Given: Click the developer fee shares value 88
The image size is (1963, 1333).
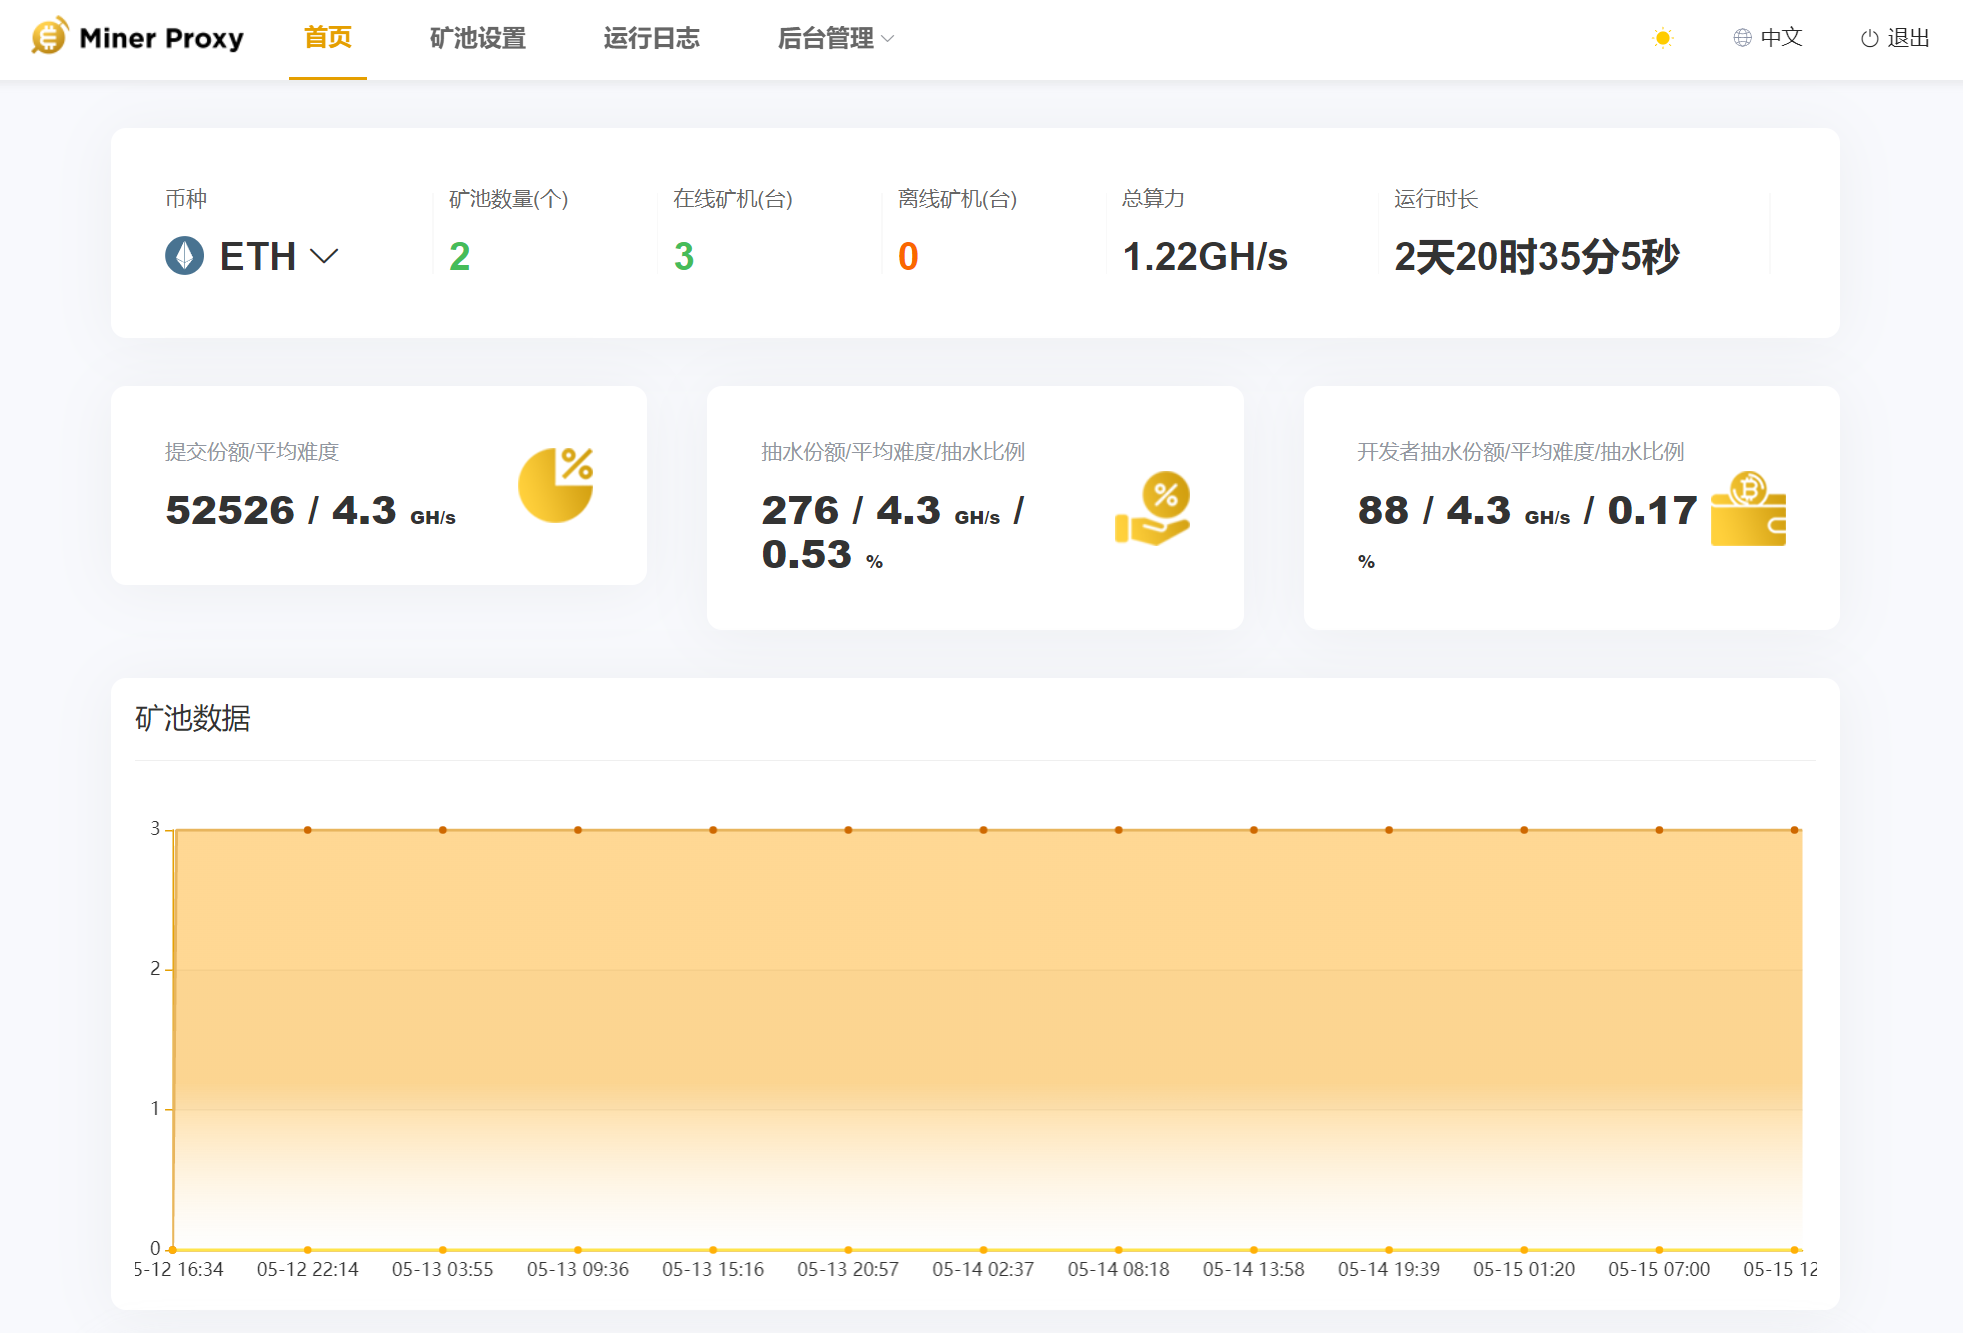Looking at the screenshot, I should [1383, 510].
